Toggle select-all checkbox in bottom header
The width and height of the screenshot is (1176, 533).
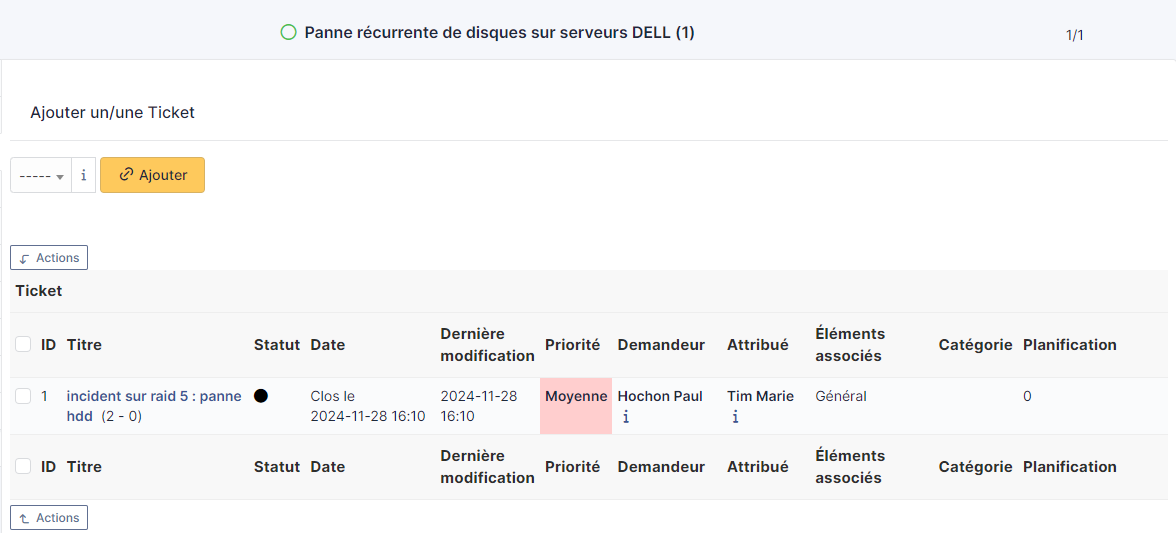[23, 467]
